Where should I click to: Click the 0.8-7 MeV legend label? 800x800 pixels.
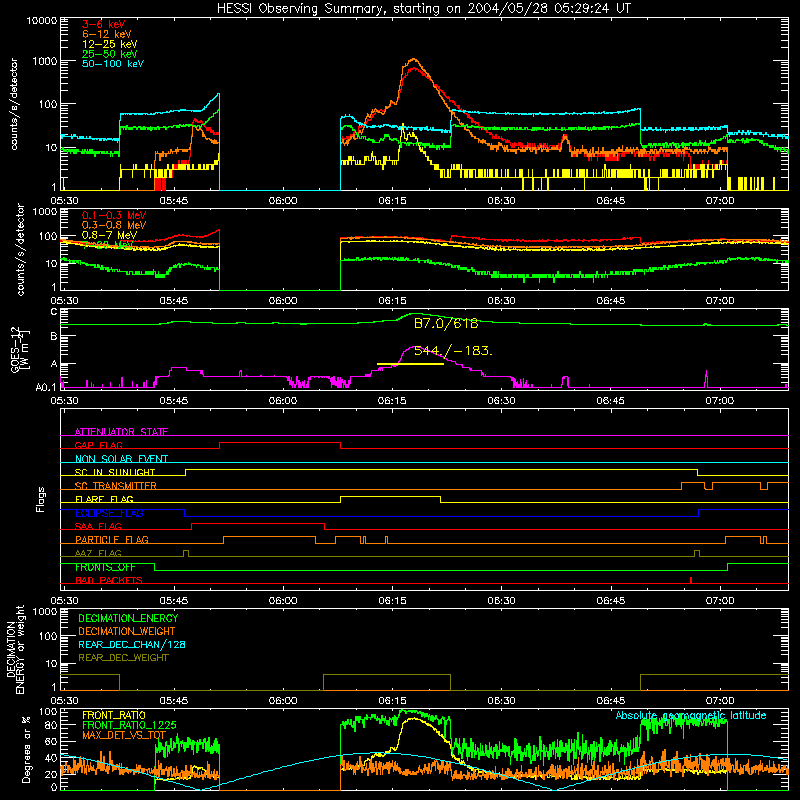[109, 235]
